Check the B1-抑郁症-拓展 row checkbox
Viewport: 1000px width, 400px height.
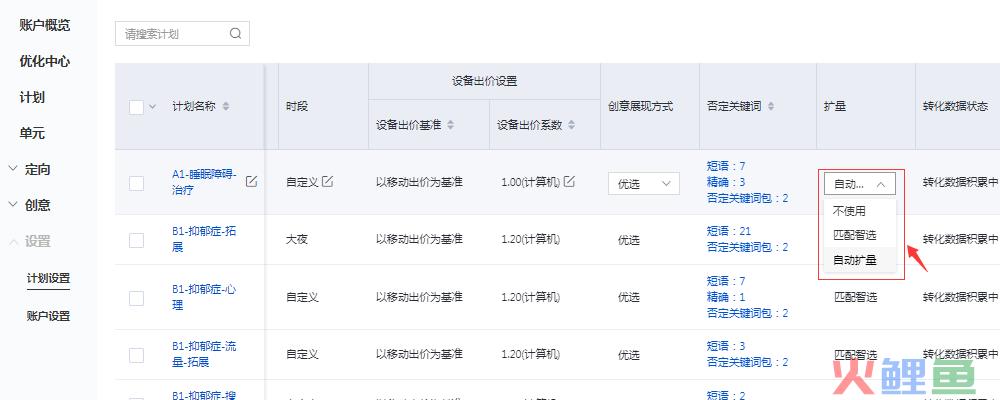click(136, 241)
